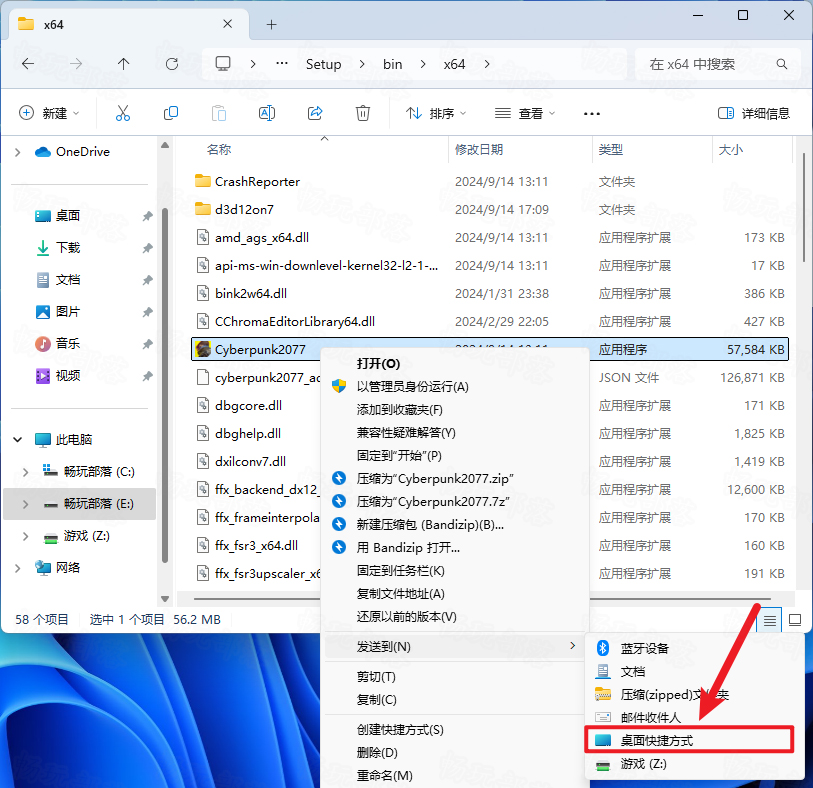Image resolution: width=813 pixels, height=788 pixels.
Task: Open 发送到(N) submenu
Action: pyautogui.click(x=455, y=646)
